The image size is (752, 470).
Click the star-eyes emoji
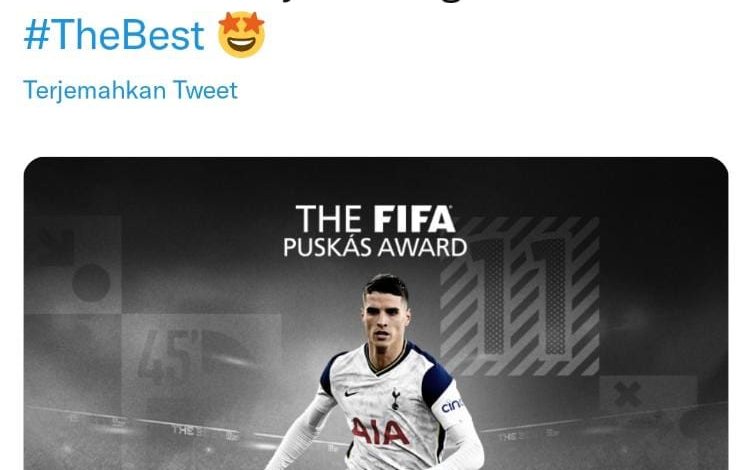tap(241, 34)
